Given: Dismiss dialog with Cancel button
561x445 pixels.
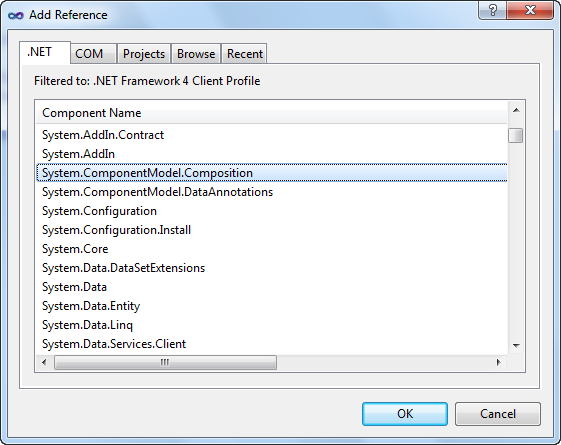Looking at the screenshot, I should (498, 414).
